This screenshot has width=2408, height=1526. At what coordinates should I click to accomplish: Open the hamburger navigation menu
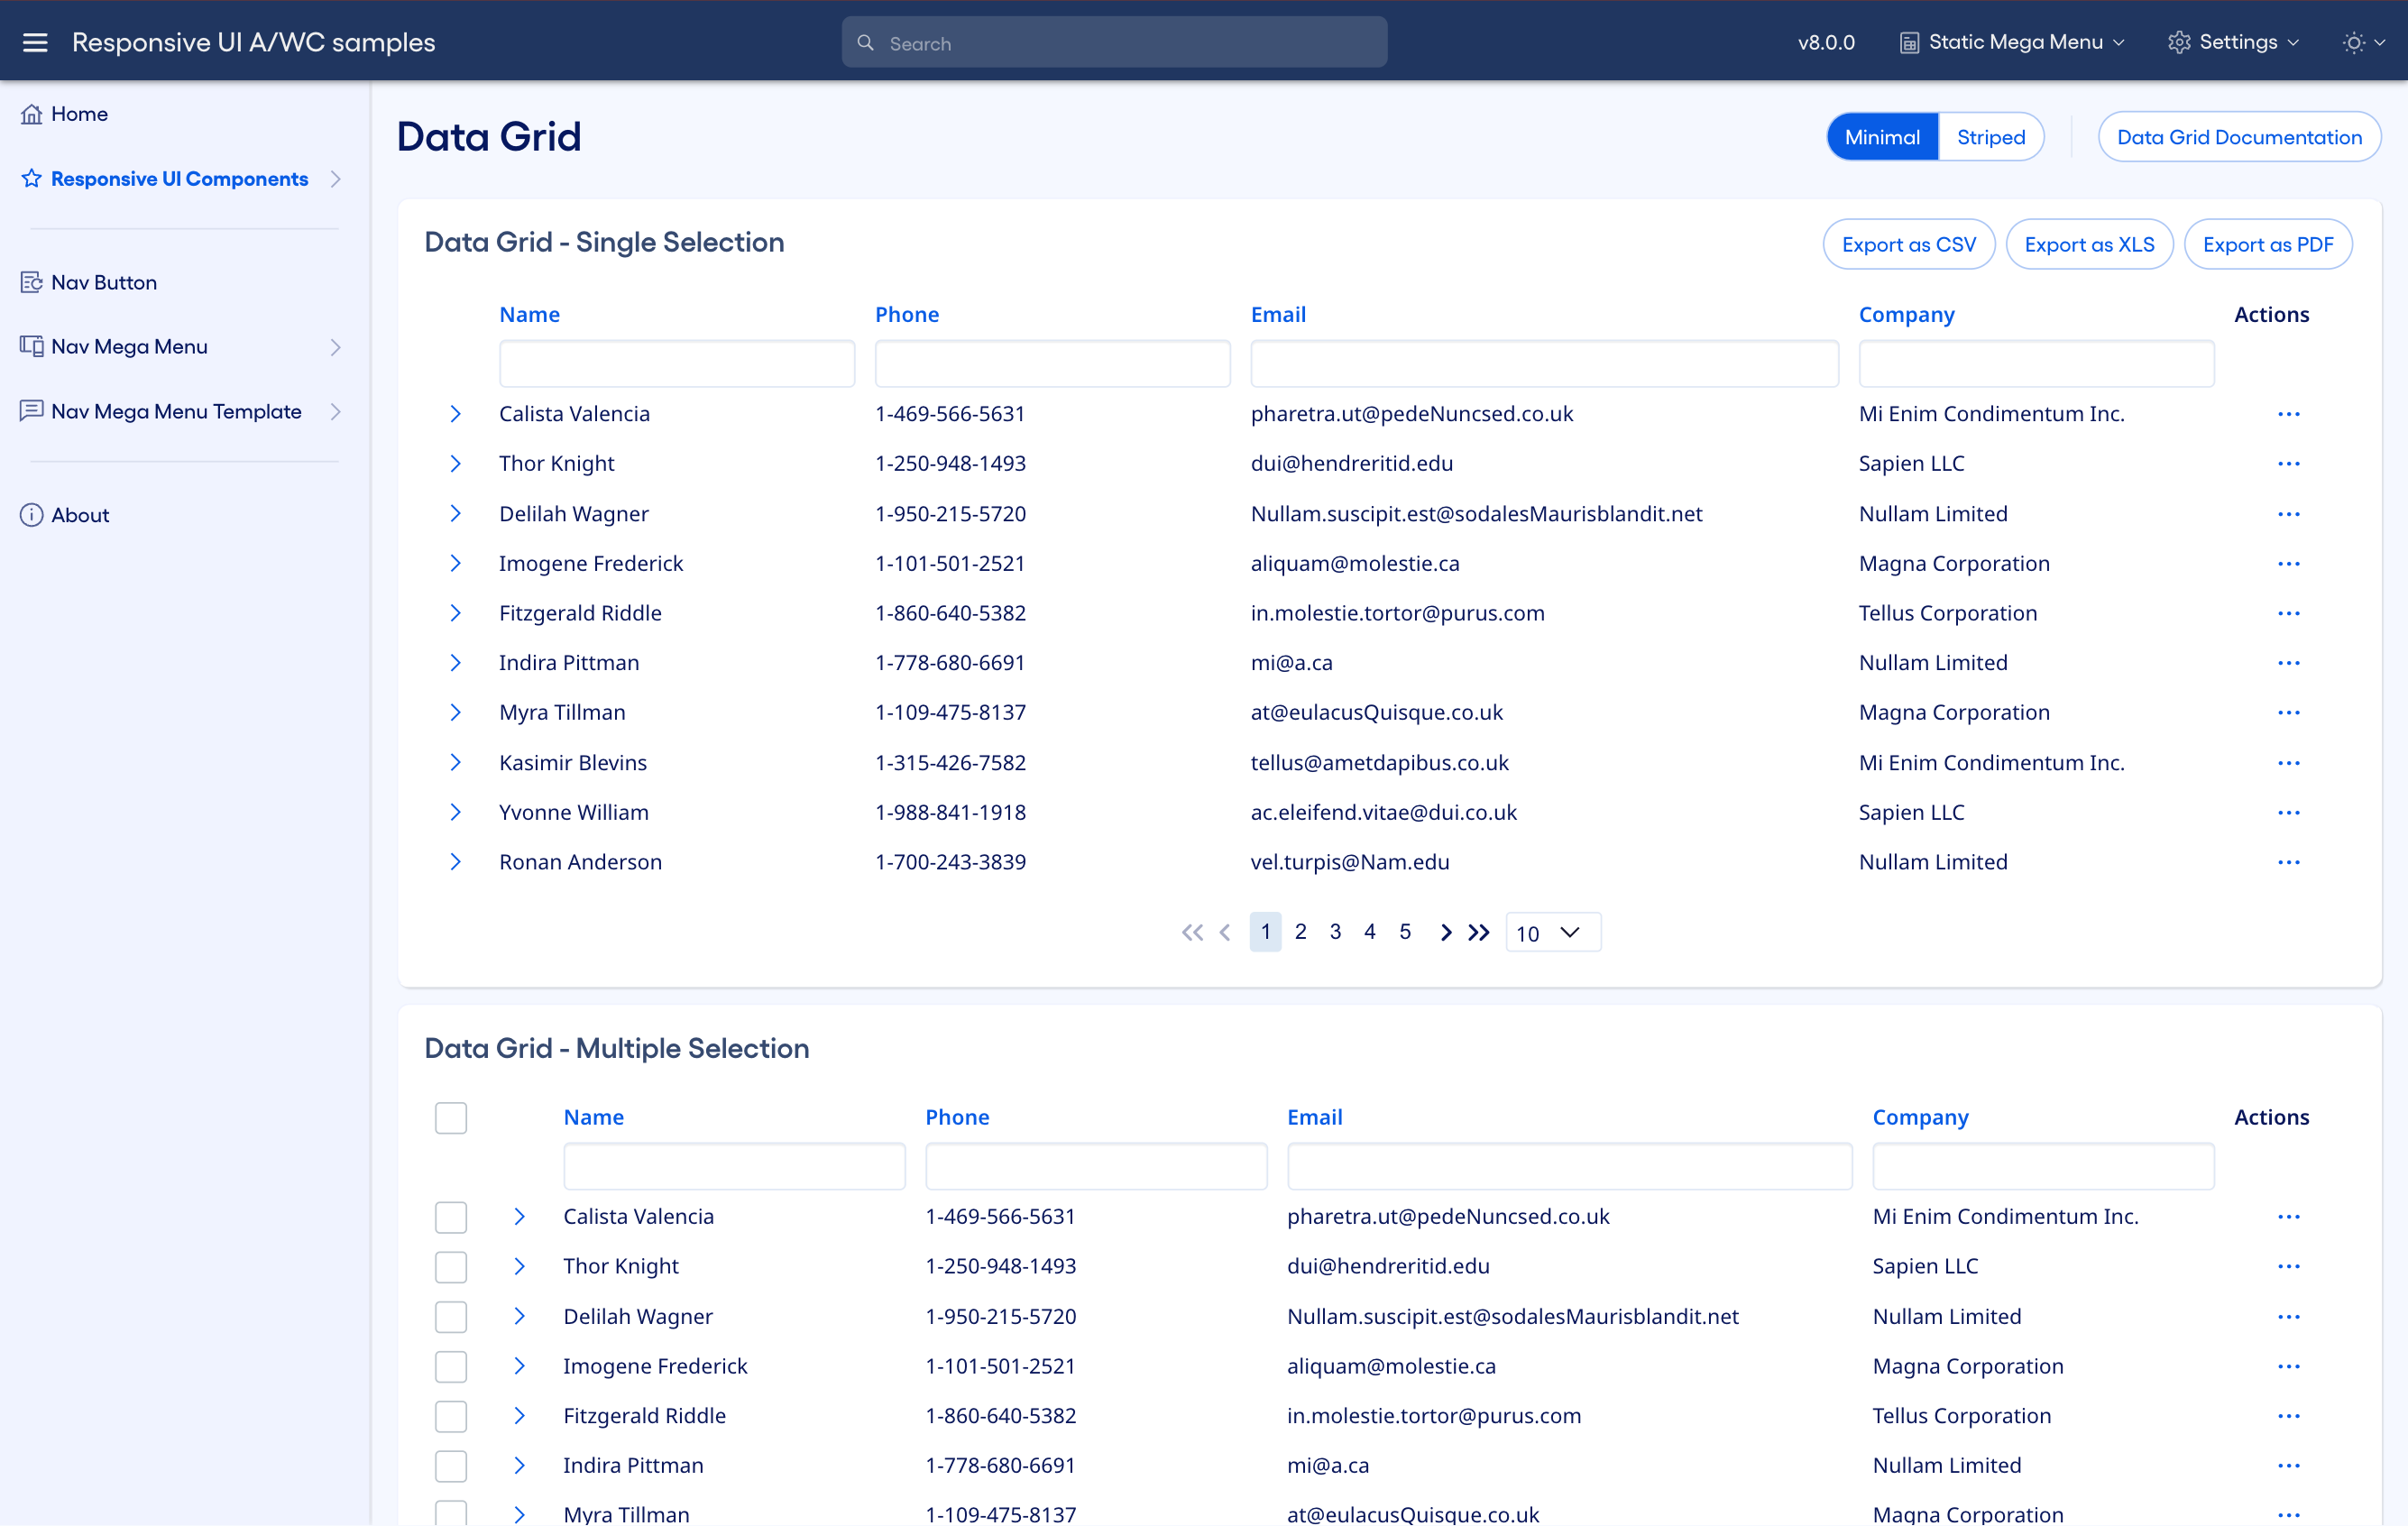[x=35, y=42]
